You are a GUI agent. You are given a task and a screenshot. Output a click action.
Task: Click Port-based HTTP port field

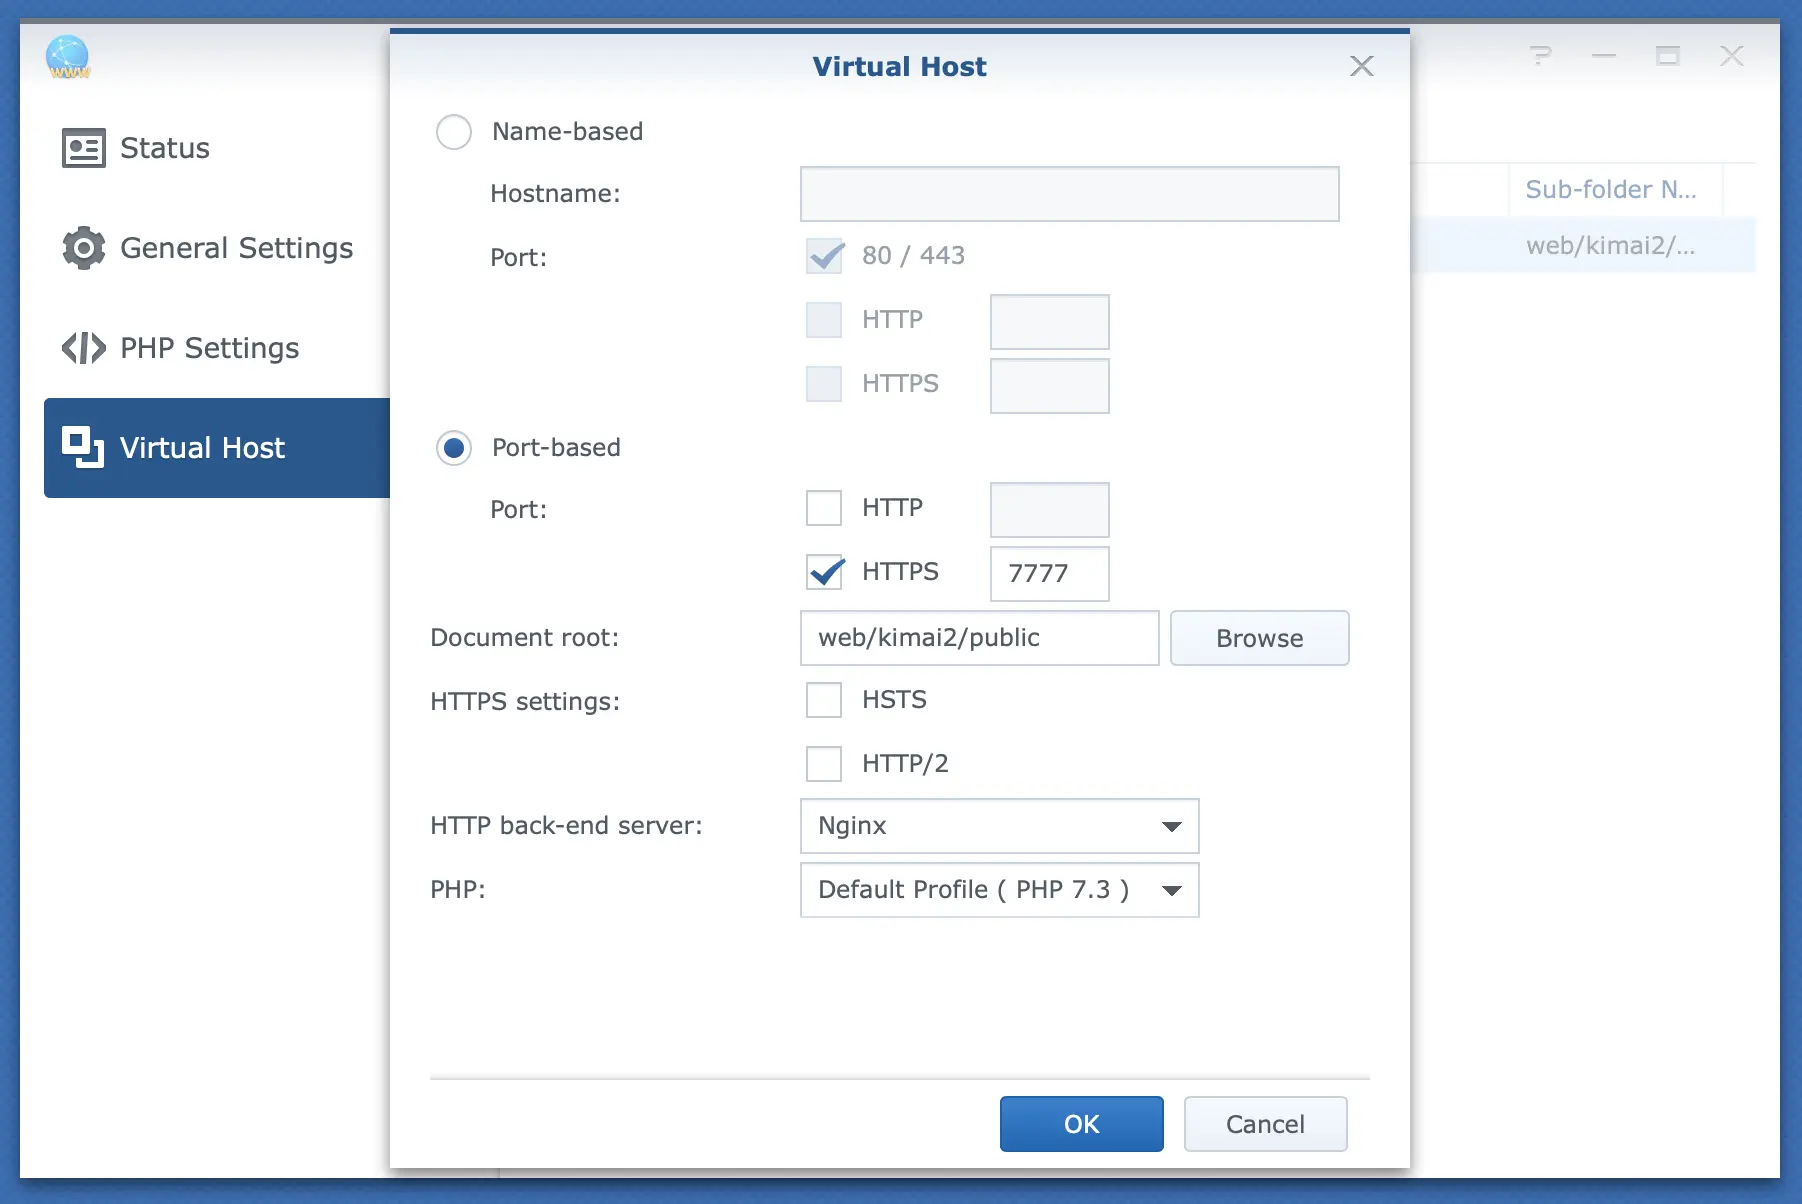click(1049, 510)
